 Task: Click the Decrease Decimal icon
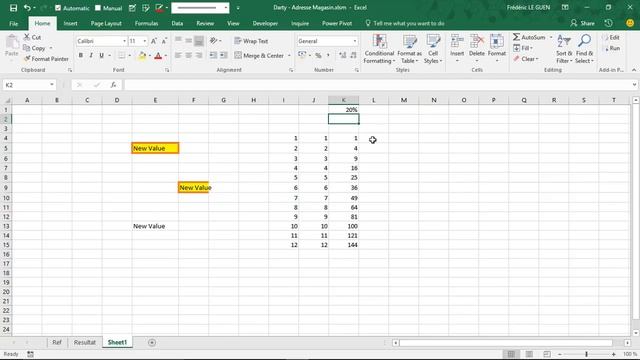click(x=353, y=56)
